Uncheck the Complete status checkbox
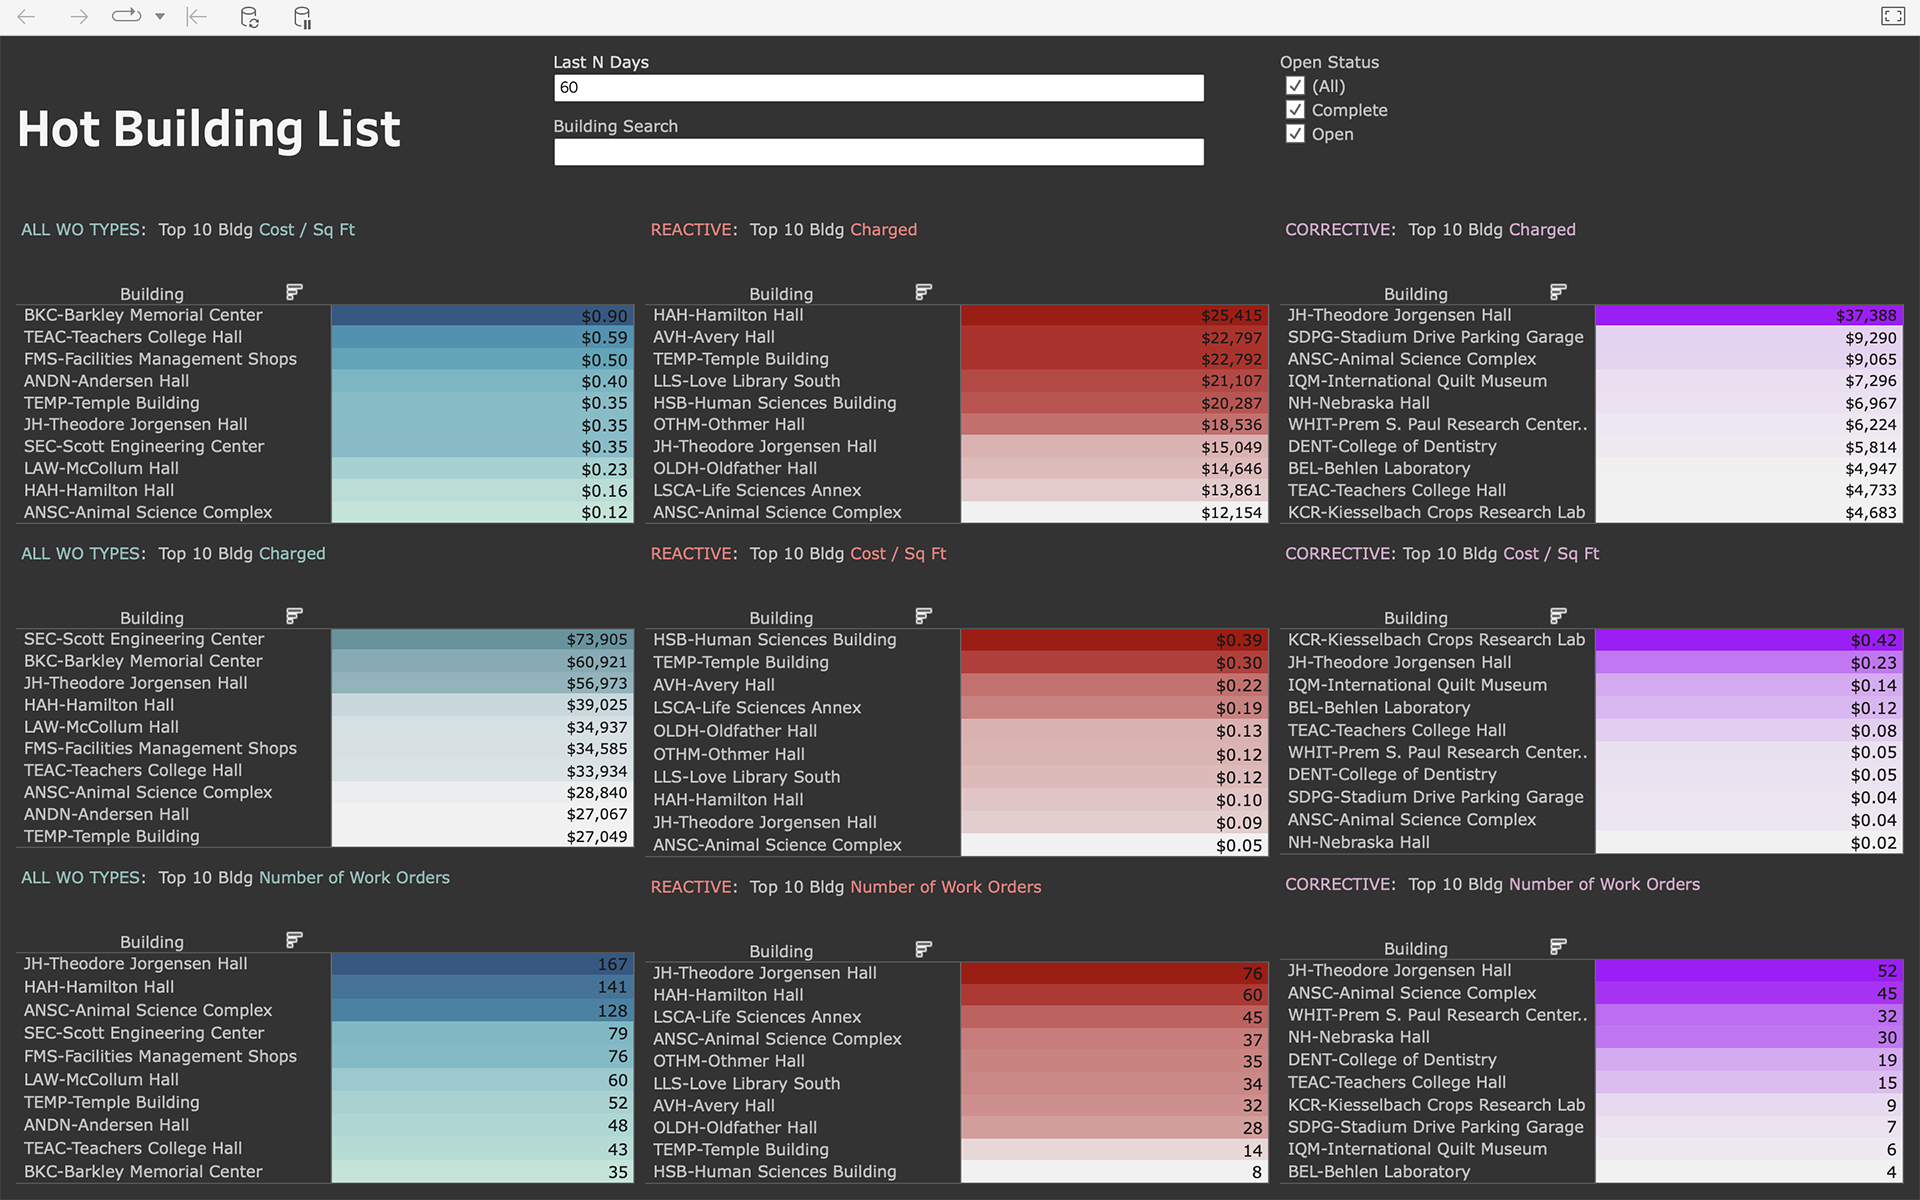 point(1295,110)
